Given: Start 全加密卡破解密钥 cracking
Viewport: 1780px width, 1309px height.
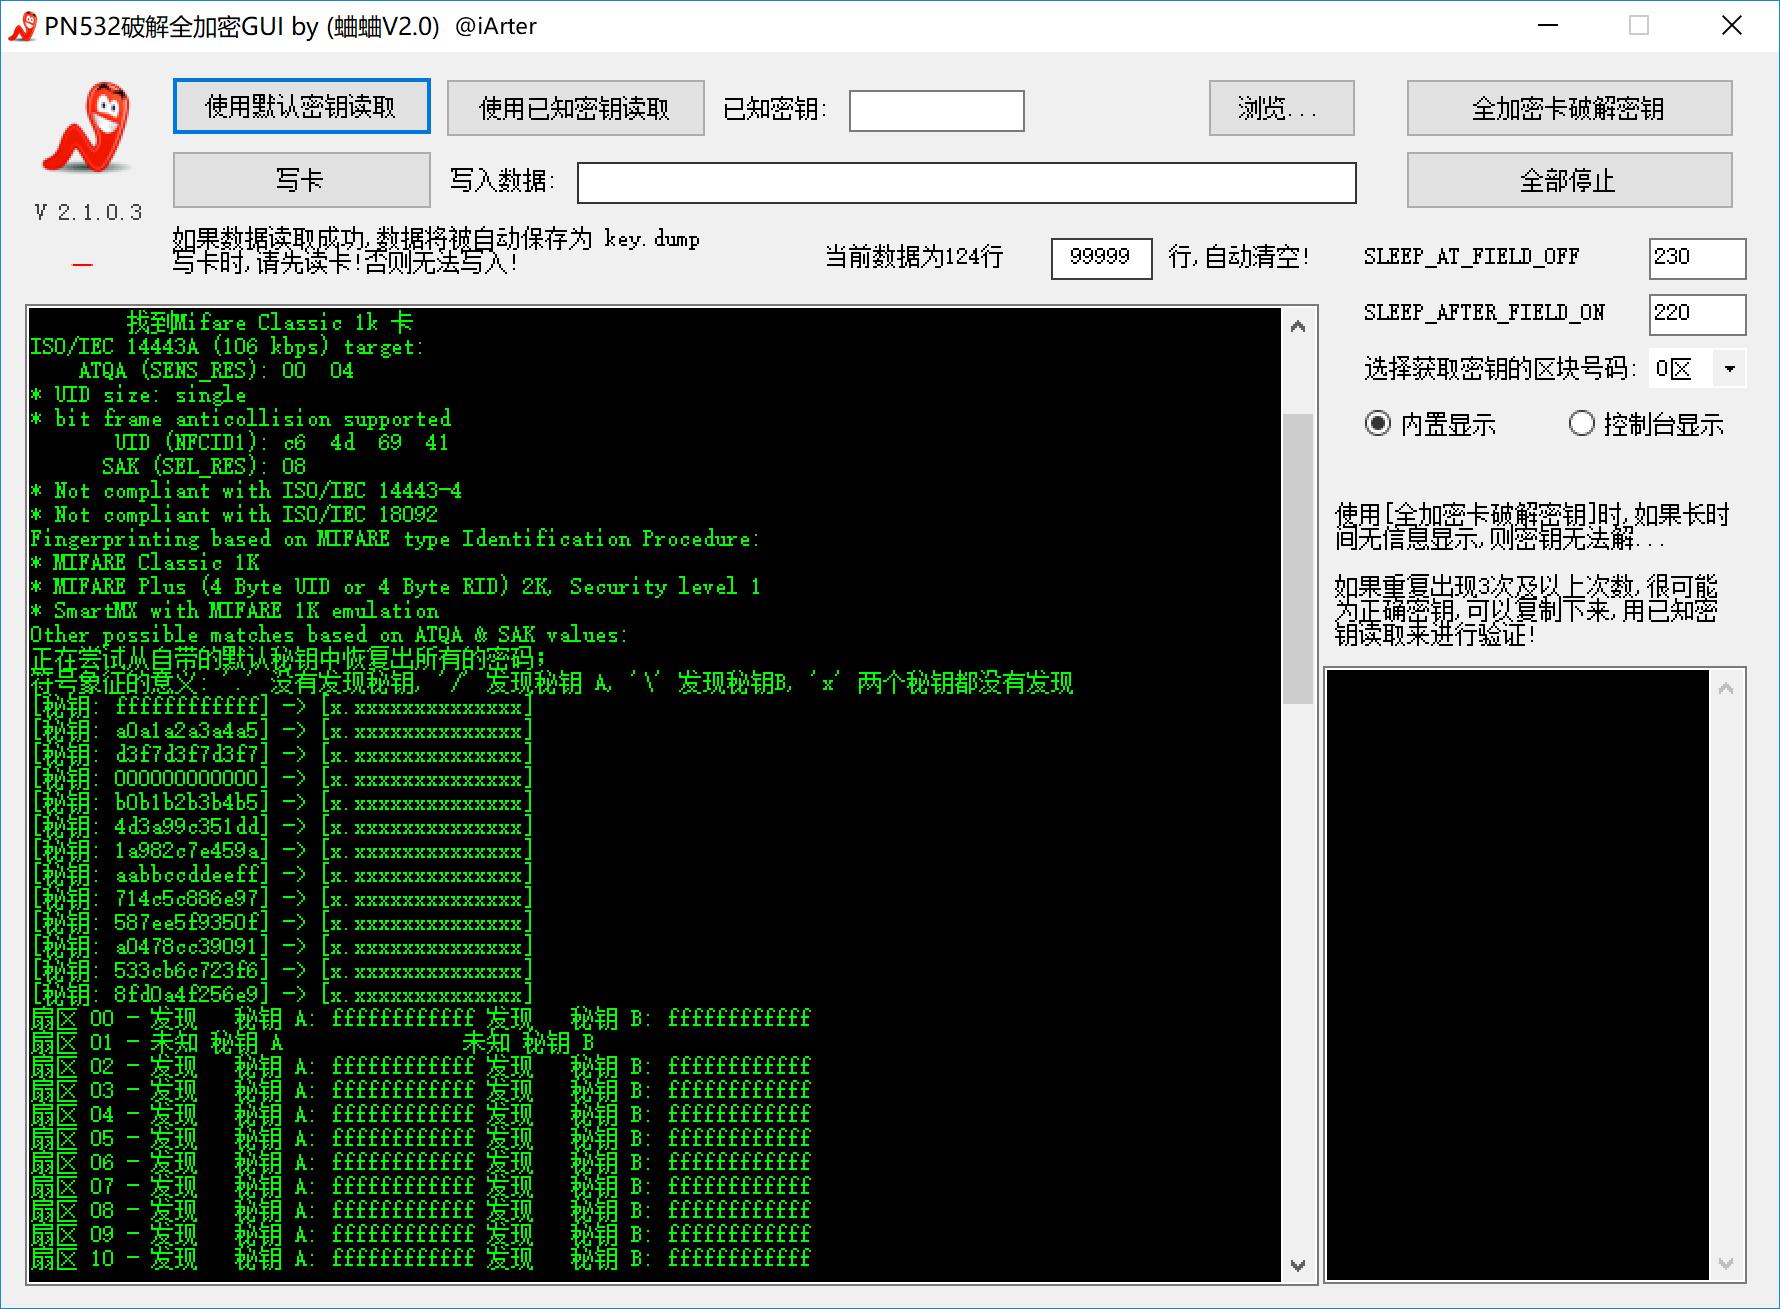Looking at the screenshot, I should 1569,108.
